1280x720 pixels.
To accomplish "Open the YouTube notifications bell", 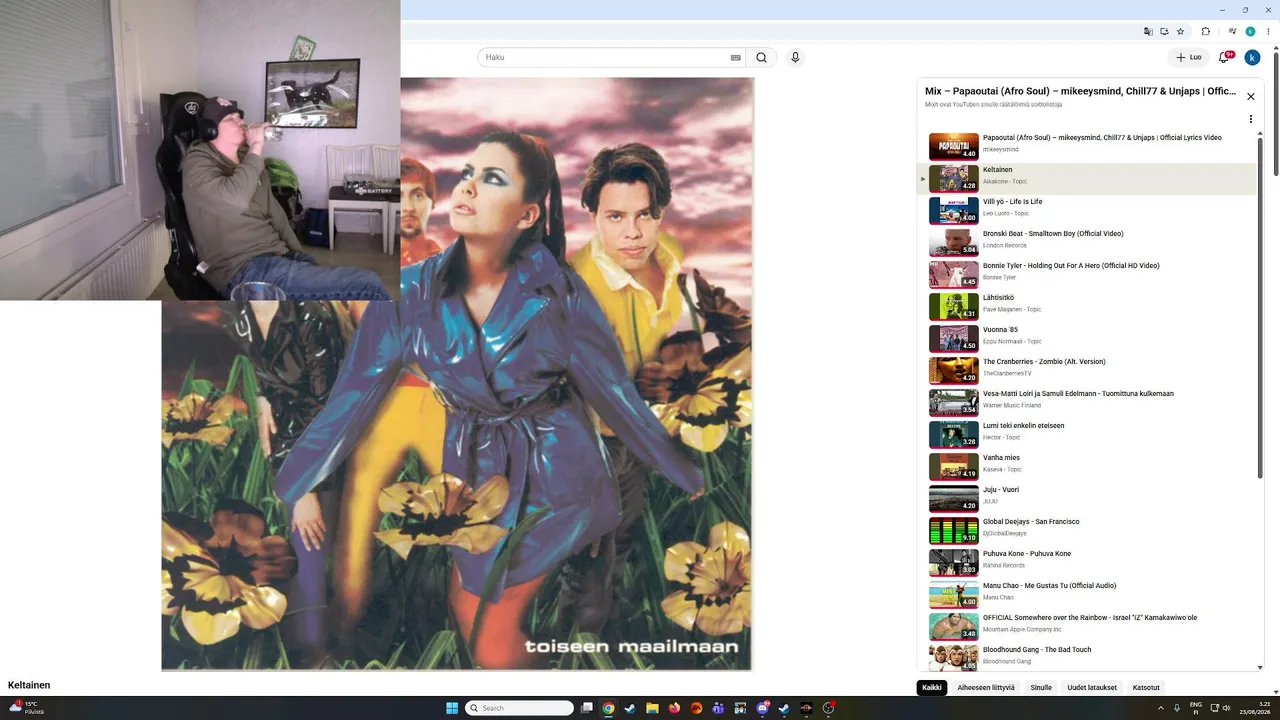I will 1224,57.
